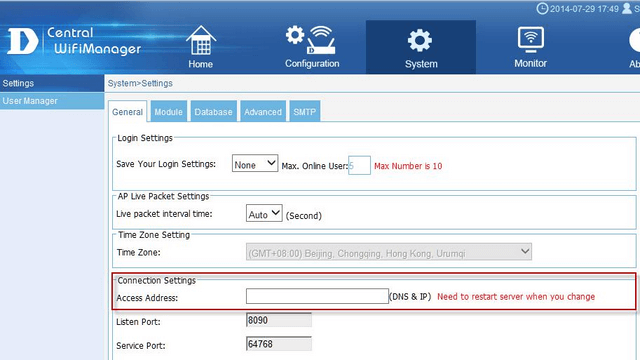The width and height of the screenshot is (640, 360).
Task: Click the user profile icon
Action: tap(627, 8)
